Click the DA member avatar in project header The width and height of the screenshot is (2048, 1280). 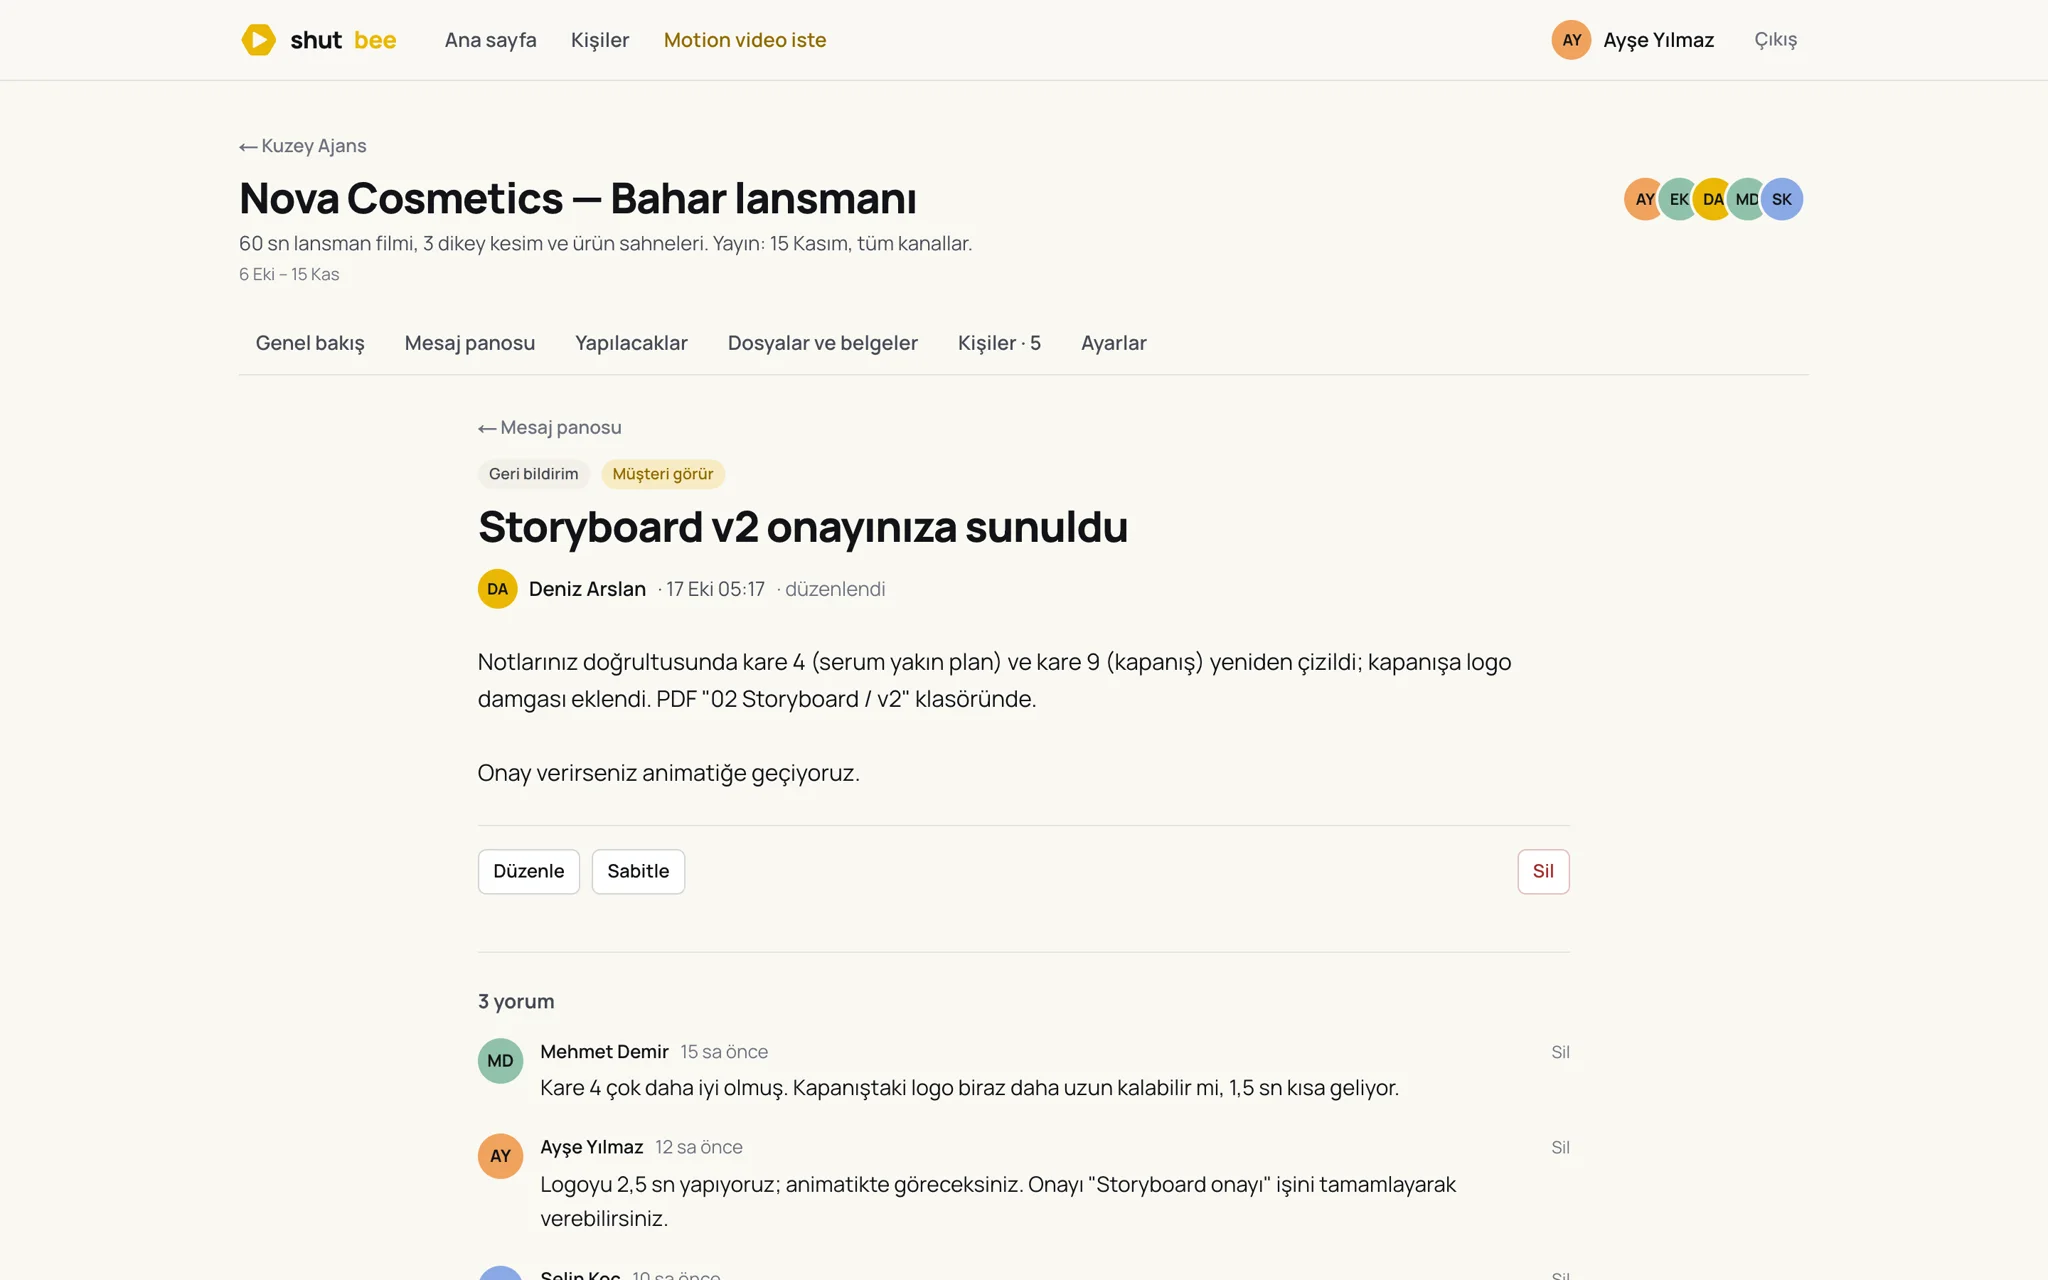(1713, 199)
